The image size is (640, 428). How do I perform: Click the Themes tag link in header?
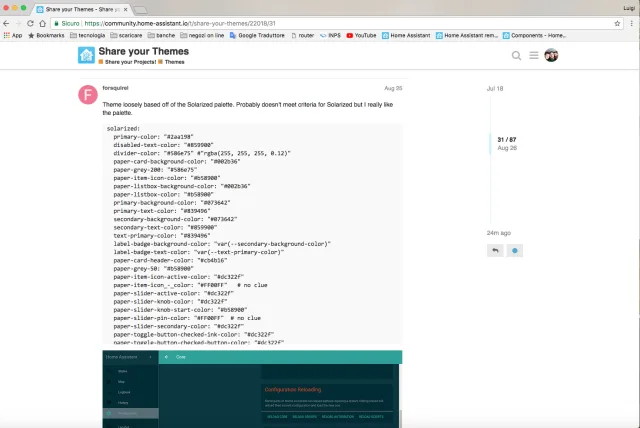point(171,62)
